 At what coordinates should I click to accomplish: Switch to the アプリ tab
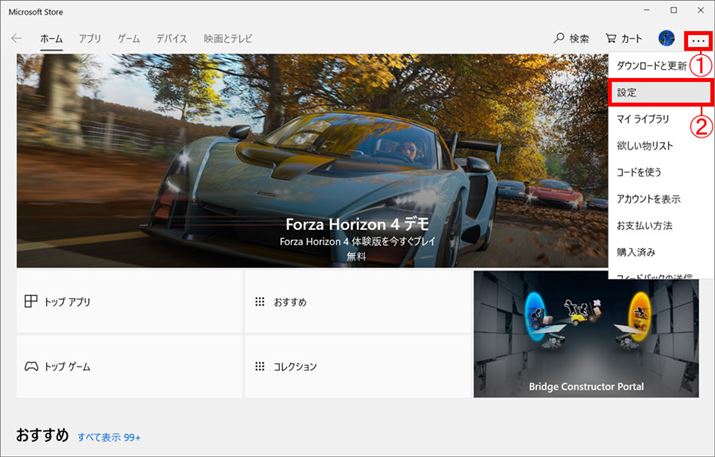click(90, 39)
